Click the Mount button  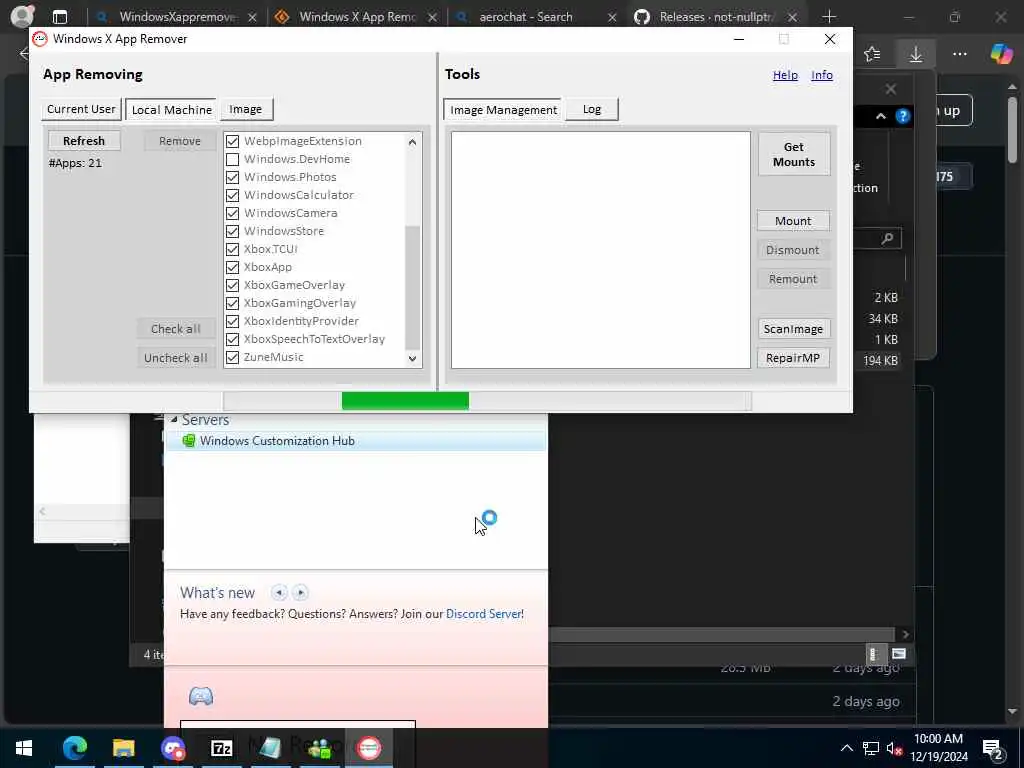coord(793,221)
